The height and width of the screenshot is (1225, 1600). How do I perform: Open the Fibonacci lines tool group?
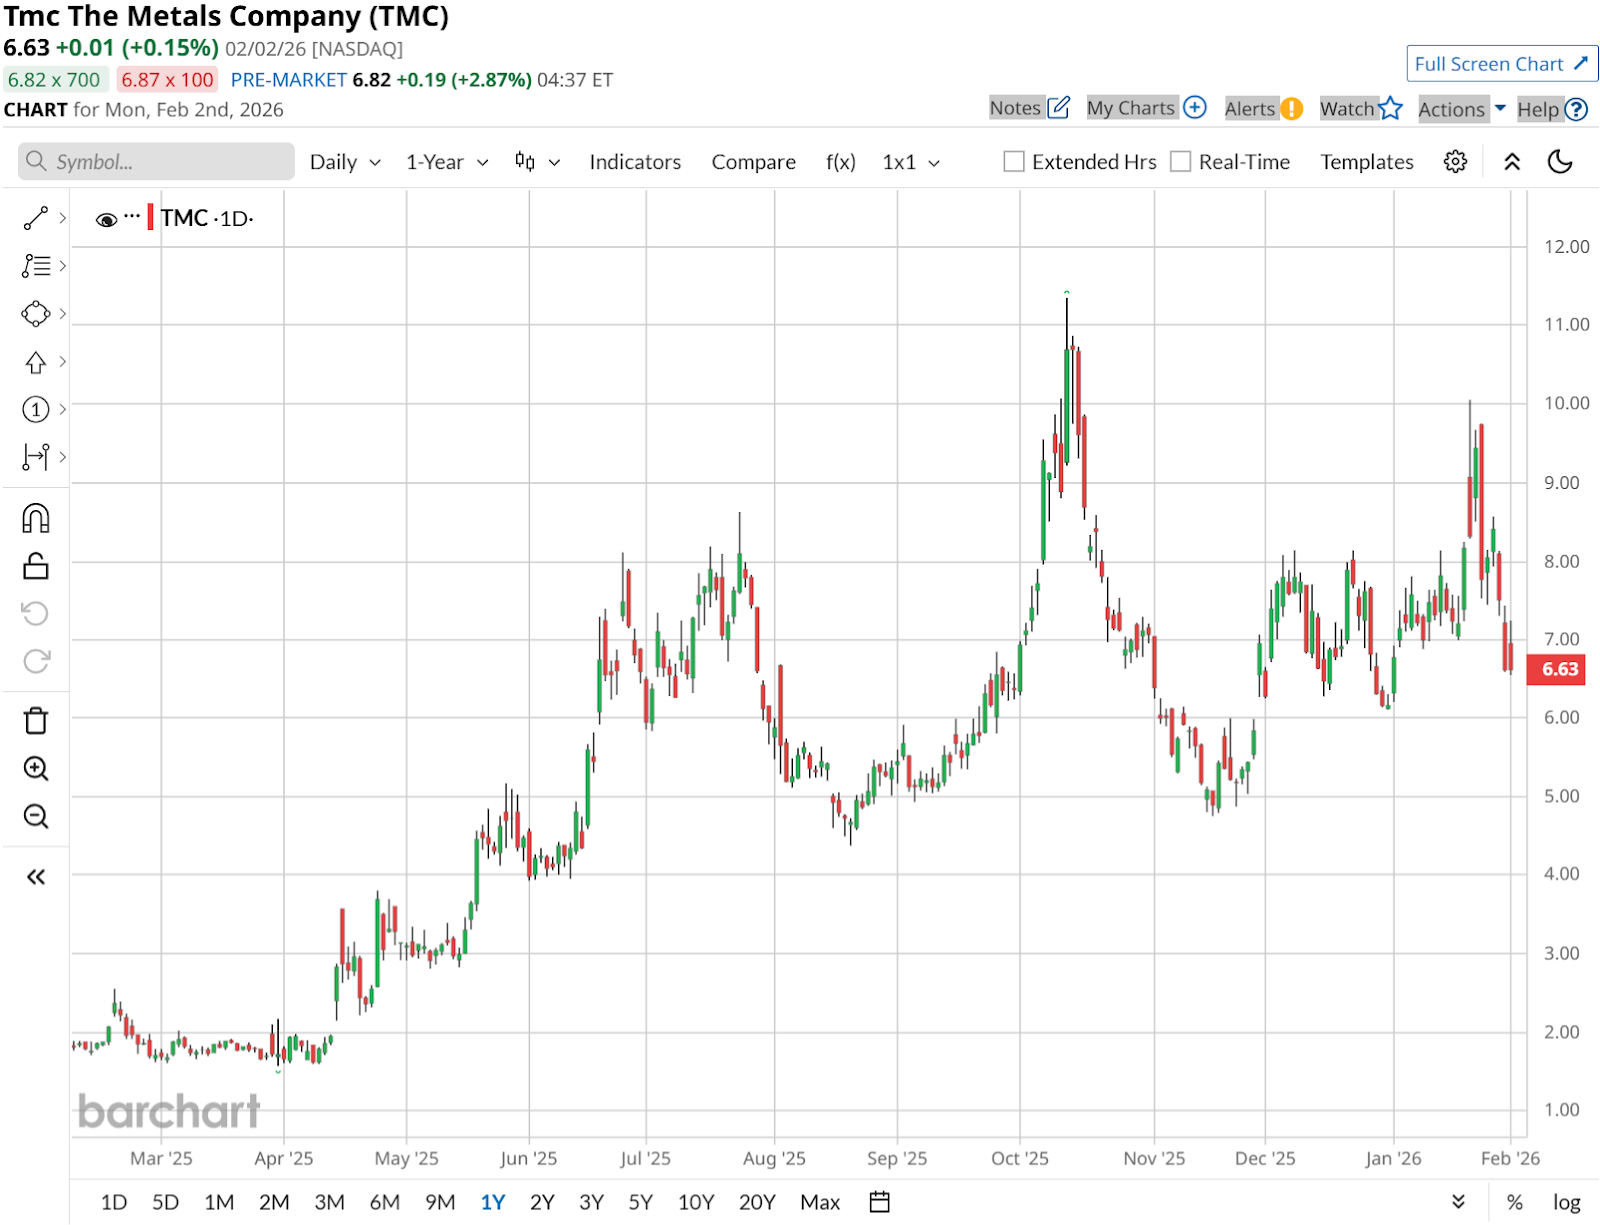click(35, 266)
